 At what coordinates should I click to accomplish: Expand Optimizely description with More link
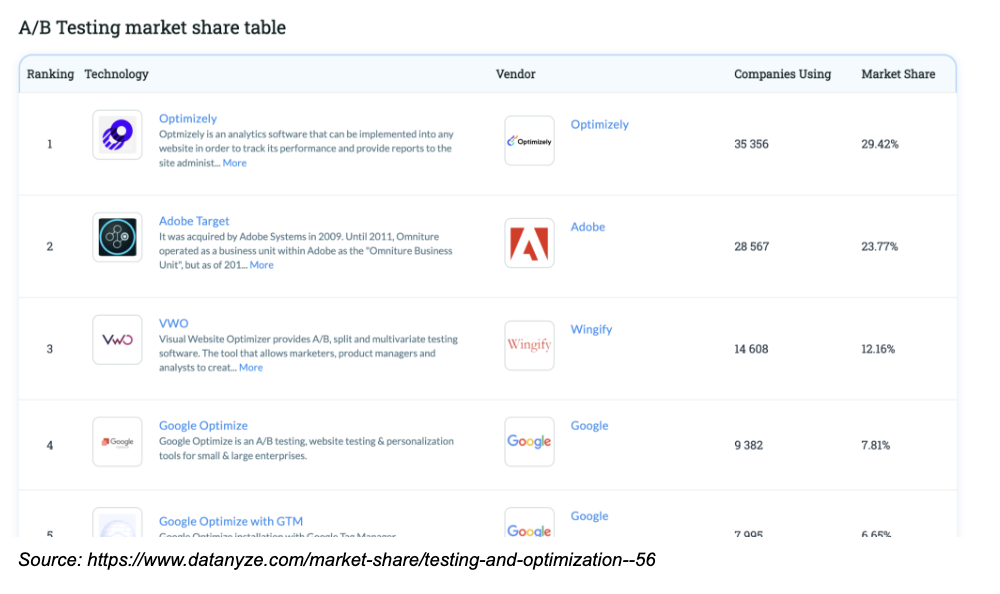pyautogui.click(x=234, y=163)
